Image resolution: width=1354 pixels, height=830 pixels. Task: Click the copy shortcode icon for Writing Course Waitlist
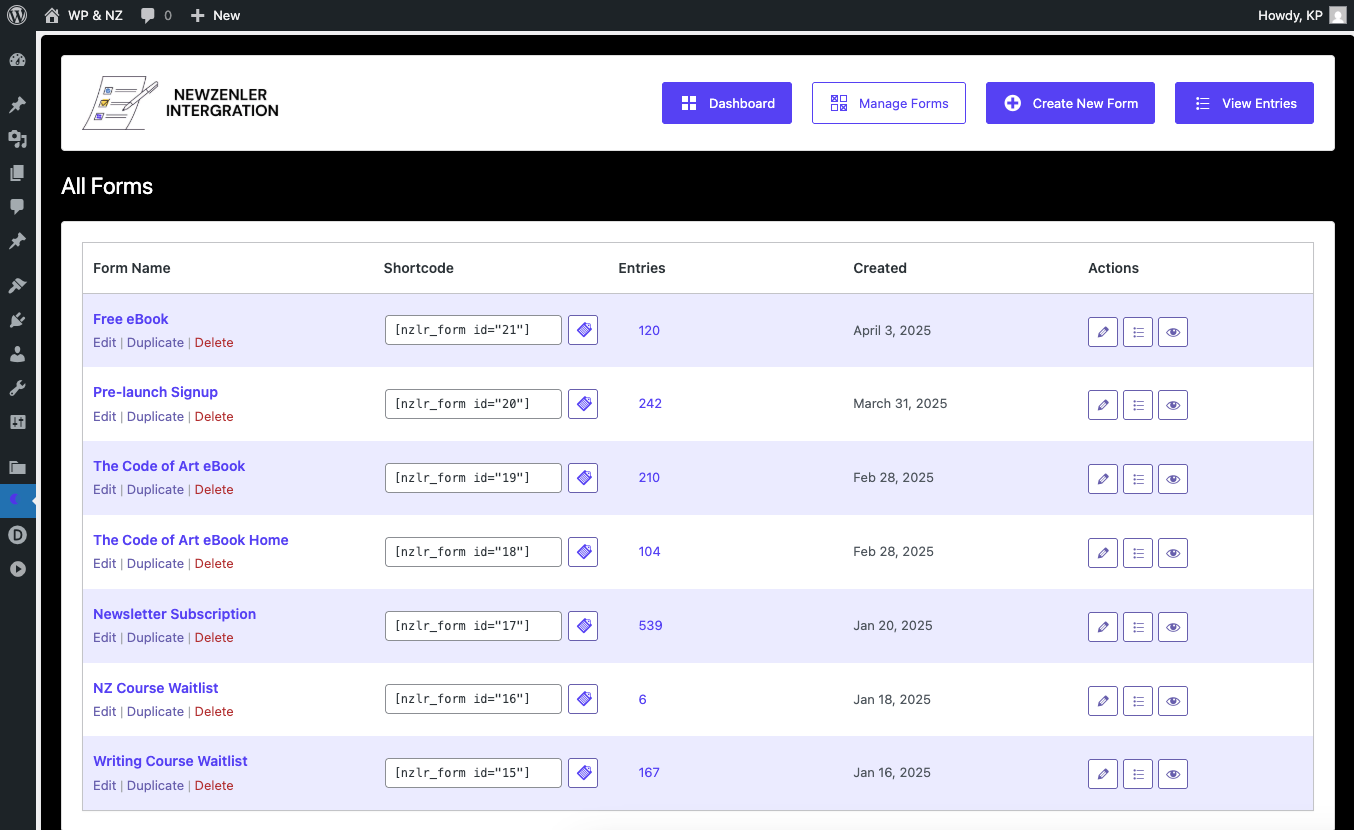583,773
